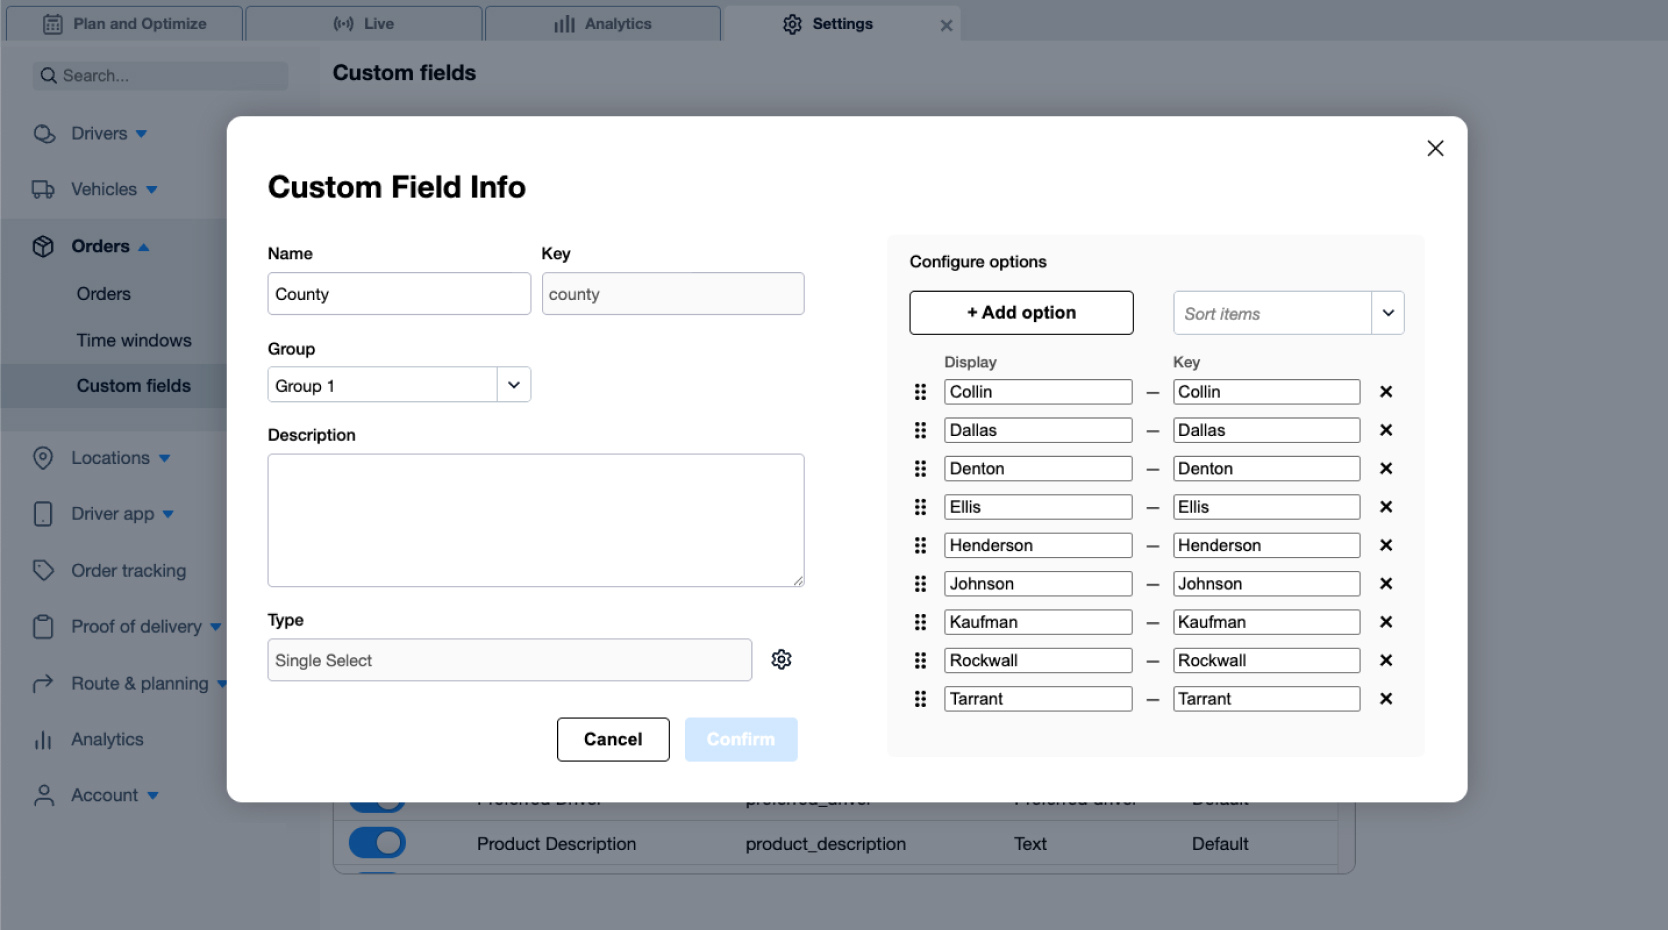Select the Analytics bar chart icon
Image resolution: width=1668 pixels, height=930 pixels.
tap(44, 739)
